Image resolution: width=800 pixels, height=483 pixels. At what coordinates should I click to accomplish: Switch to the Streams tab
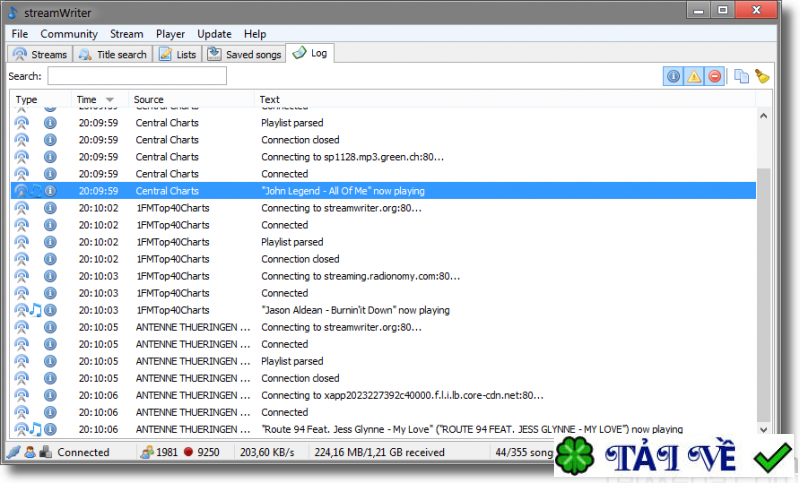tap(40, 54)
